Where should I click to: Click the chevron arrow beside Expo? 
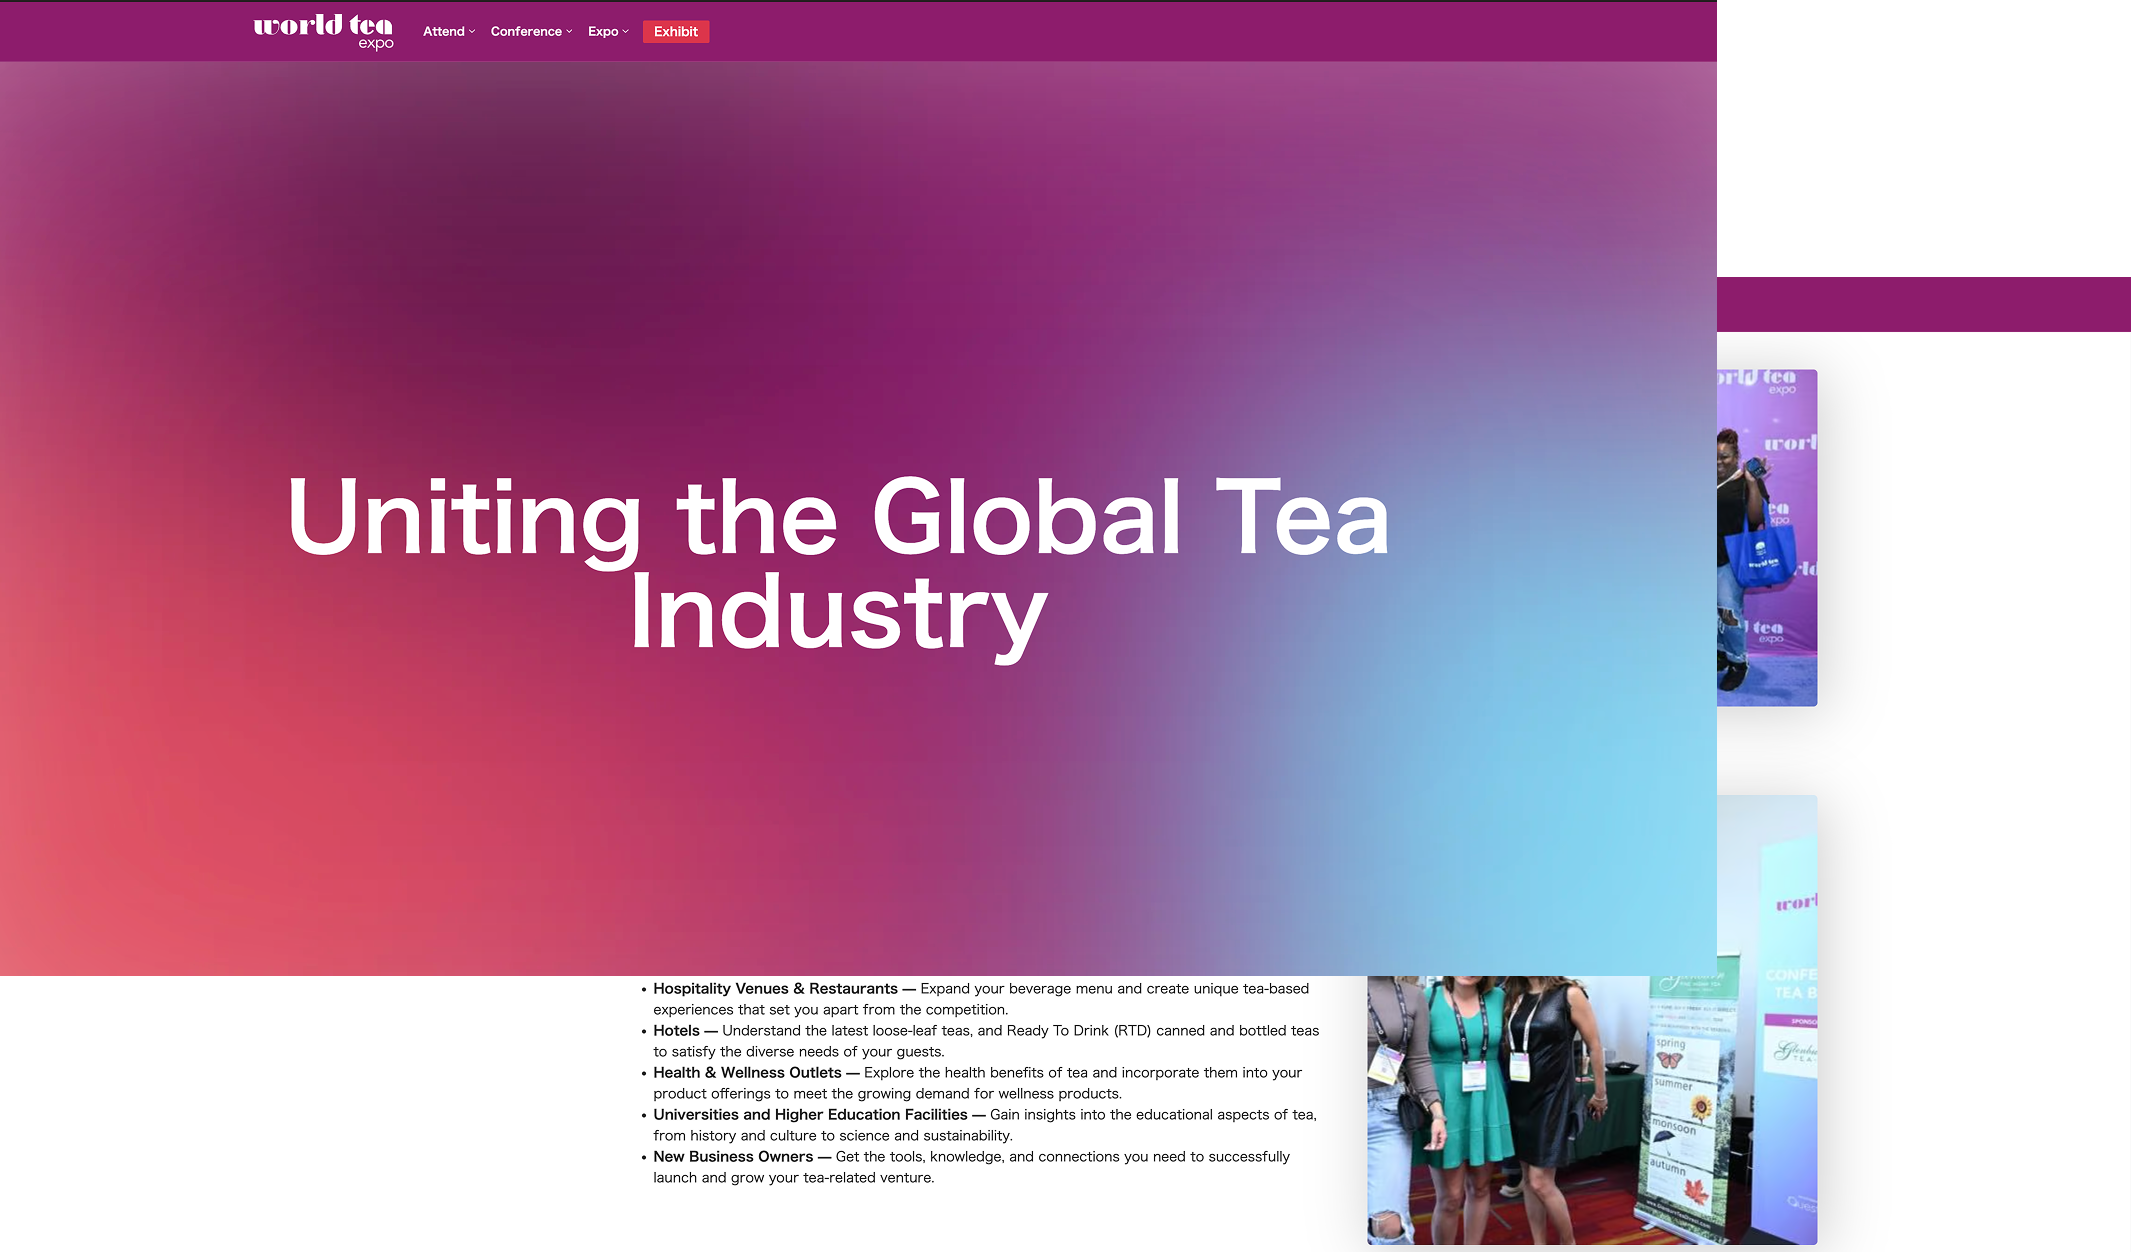pyautogui.click(x=626, y=32)
